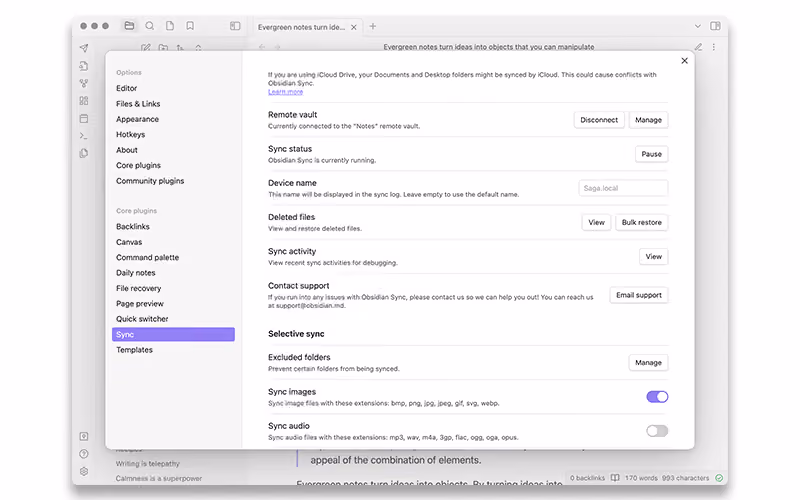Toggle reading view book icon in status bar
This screenshot has width=800, height=500.
coord(615,478)
